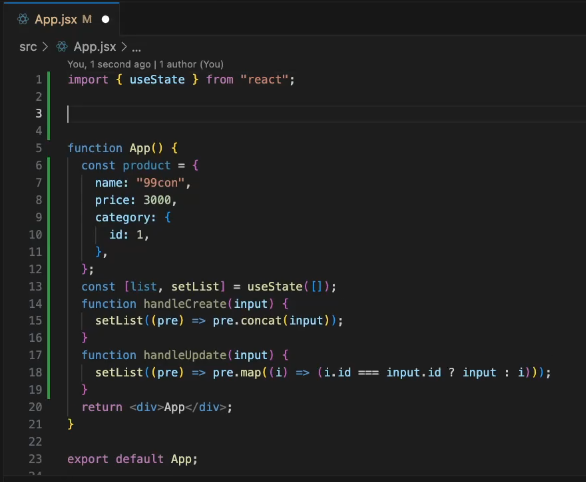This screenshot has width=586, height=482.
Task: Click "App" in the export default line
Action: tap(181, 459)
